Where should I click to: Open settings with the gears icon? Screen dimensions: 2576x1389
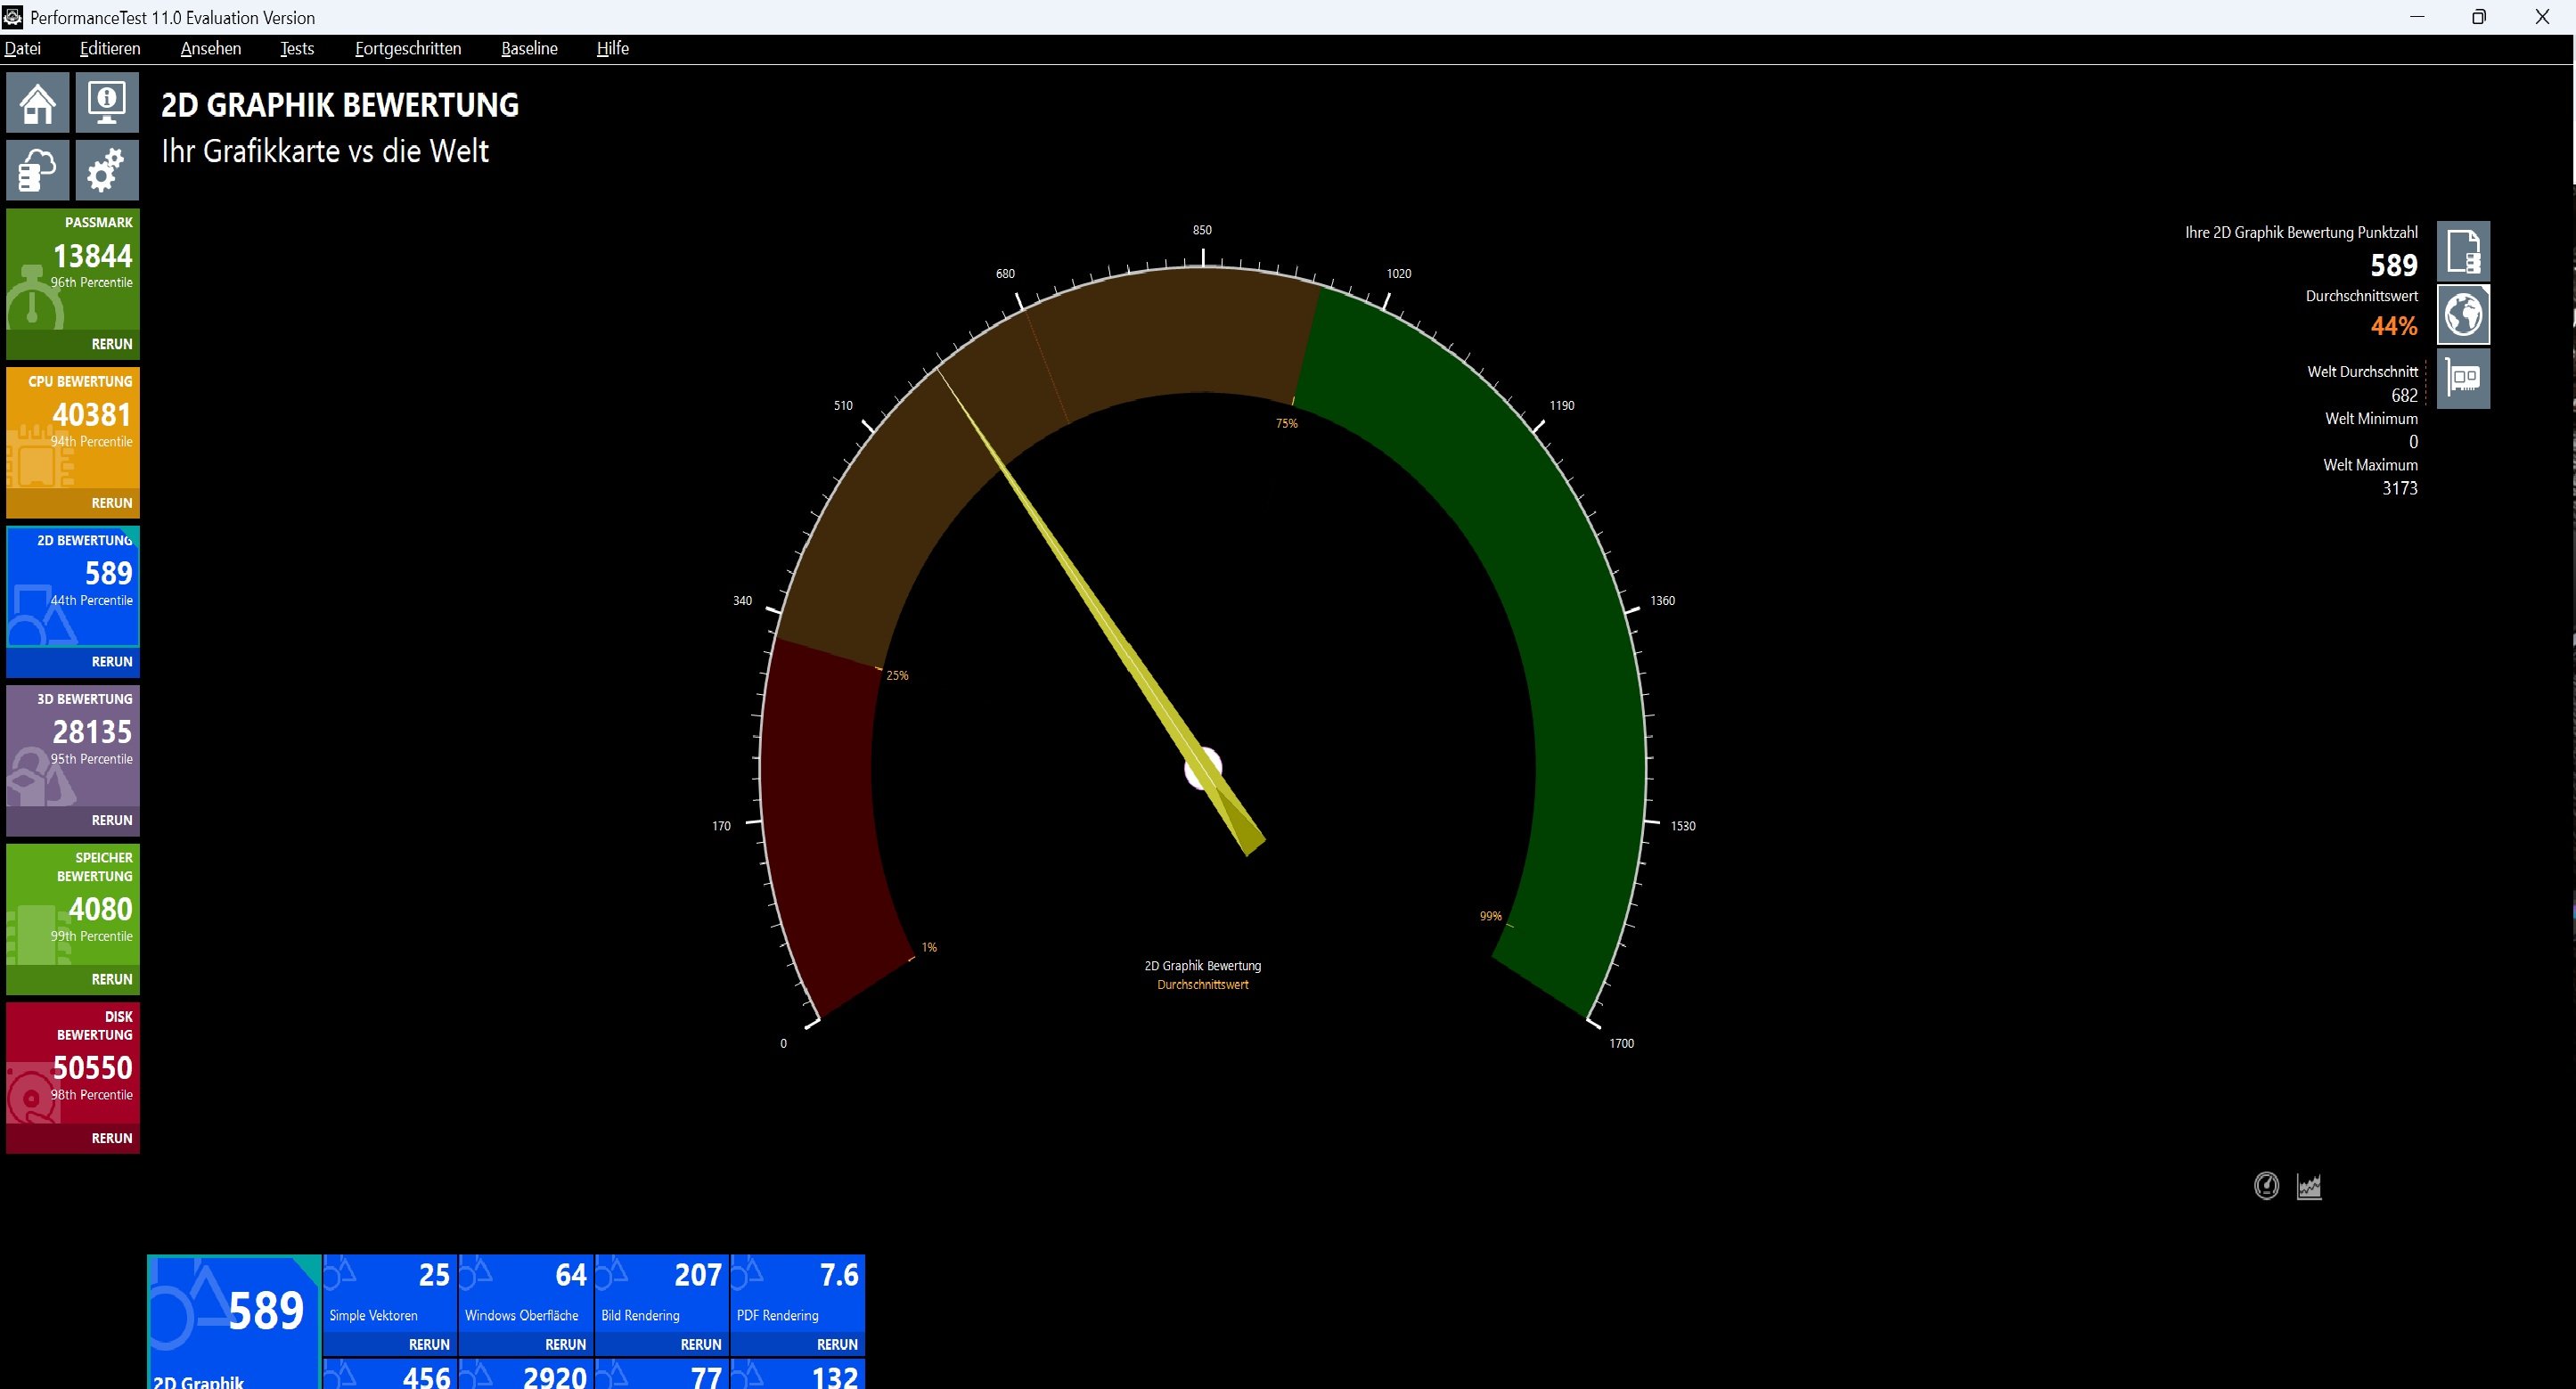click(107, 169)
